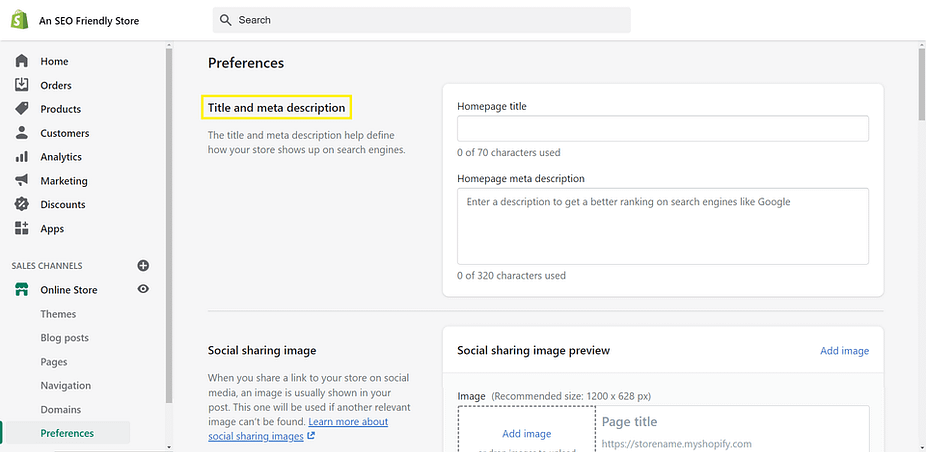Open Themes under Online Store
The height and width of the screenshot is (452, 926).
pyautogui.click(x=58, y=314)
